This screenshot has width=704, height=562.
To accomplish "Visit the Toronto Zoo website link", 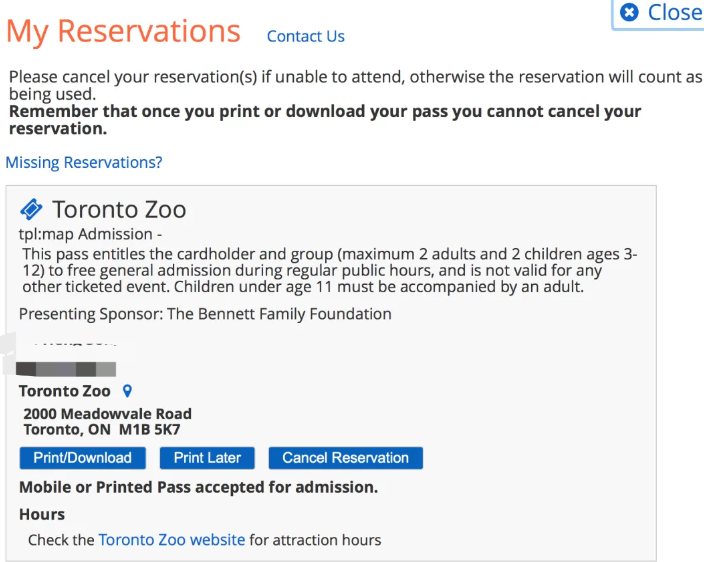I will point(171,540).
